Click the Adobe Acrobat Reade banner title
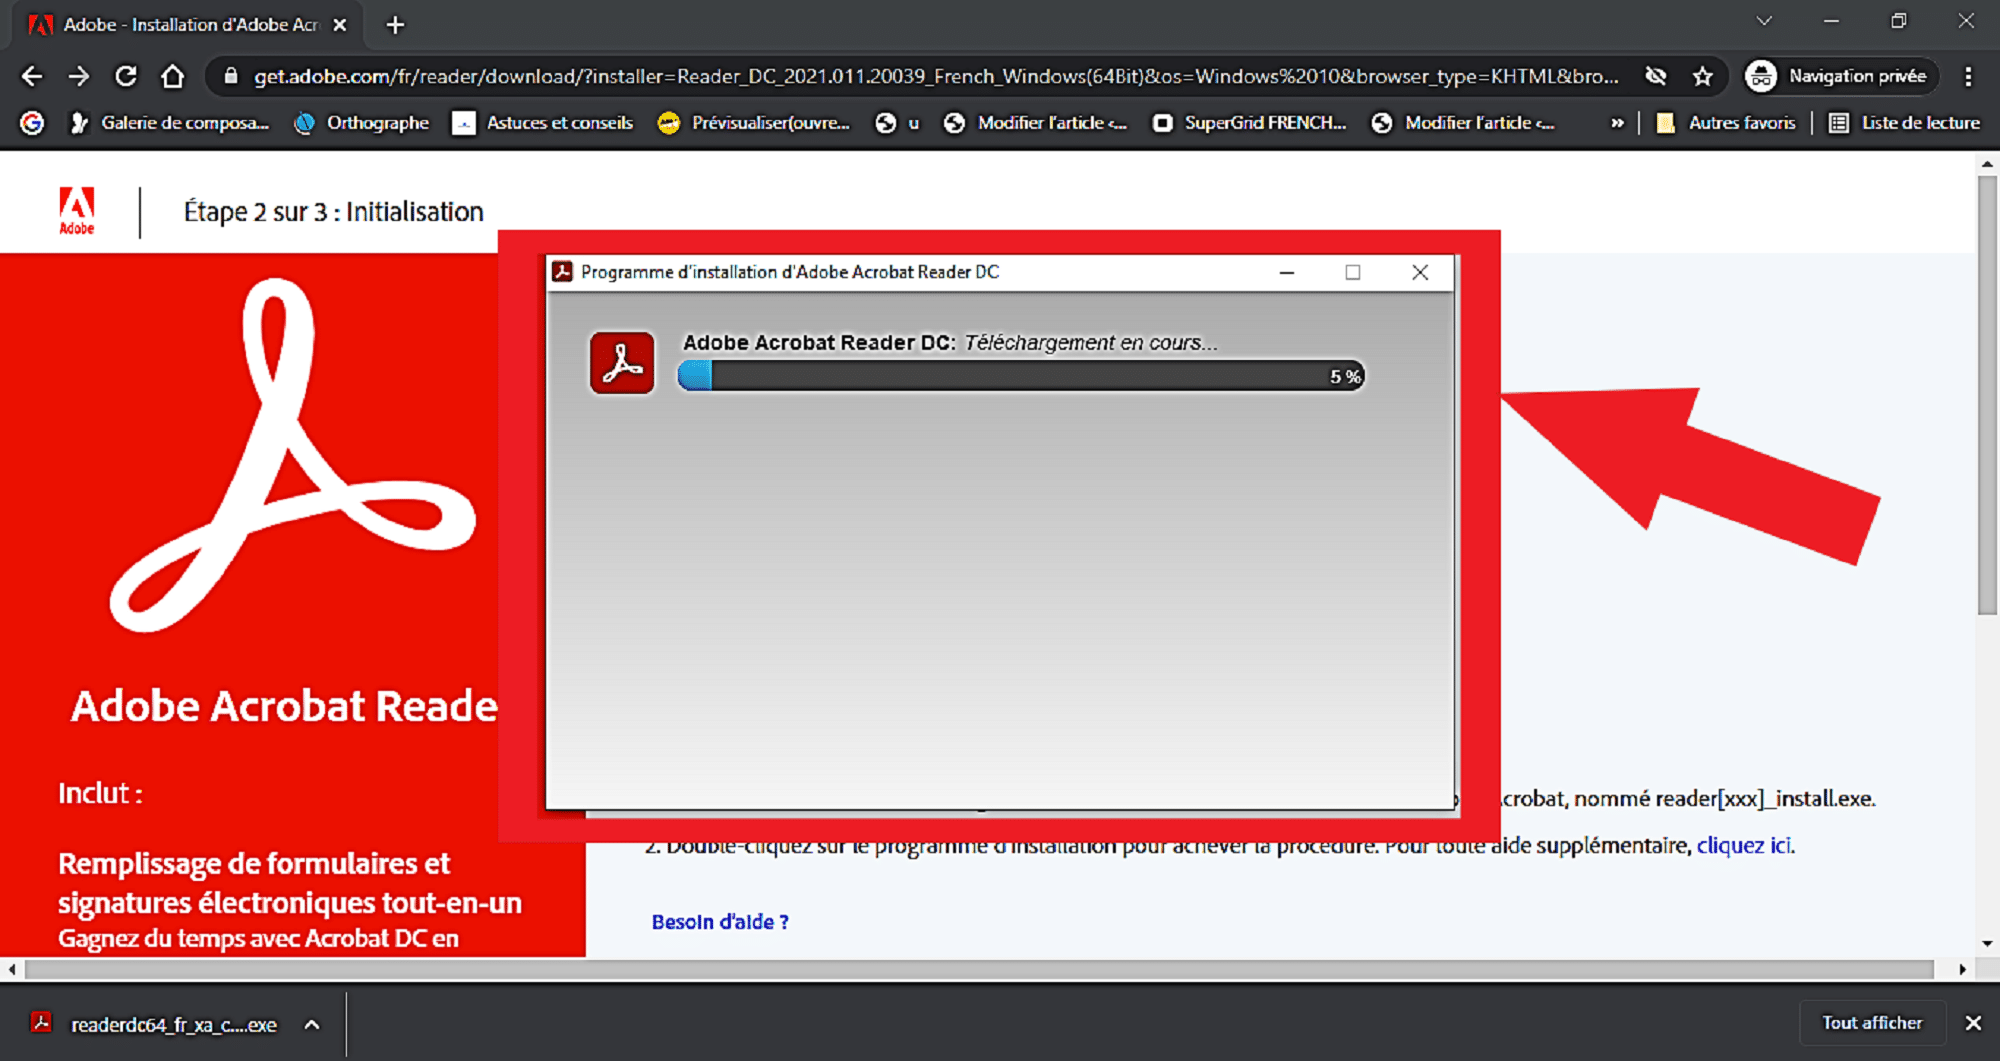This screenshot has width=2000, height=1061. pyautogui.click(x=284, y=706)
